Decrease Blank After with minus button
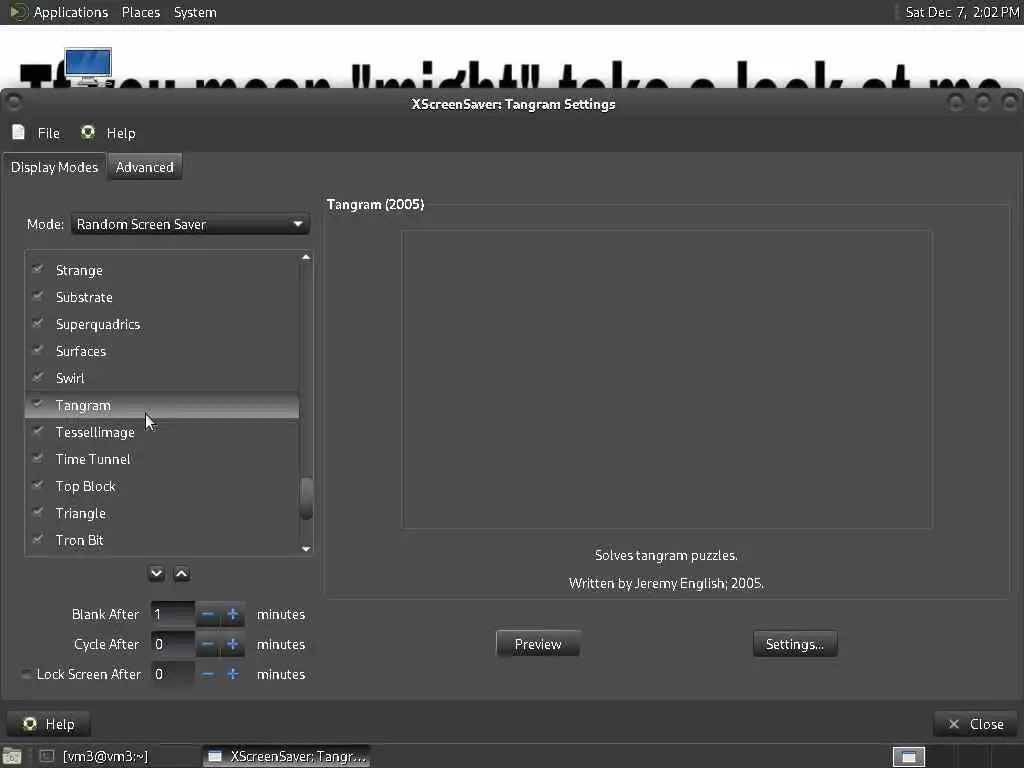The height and width of the screenshot is (768, 1024). click(x=208, y=615)
